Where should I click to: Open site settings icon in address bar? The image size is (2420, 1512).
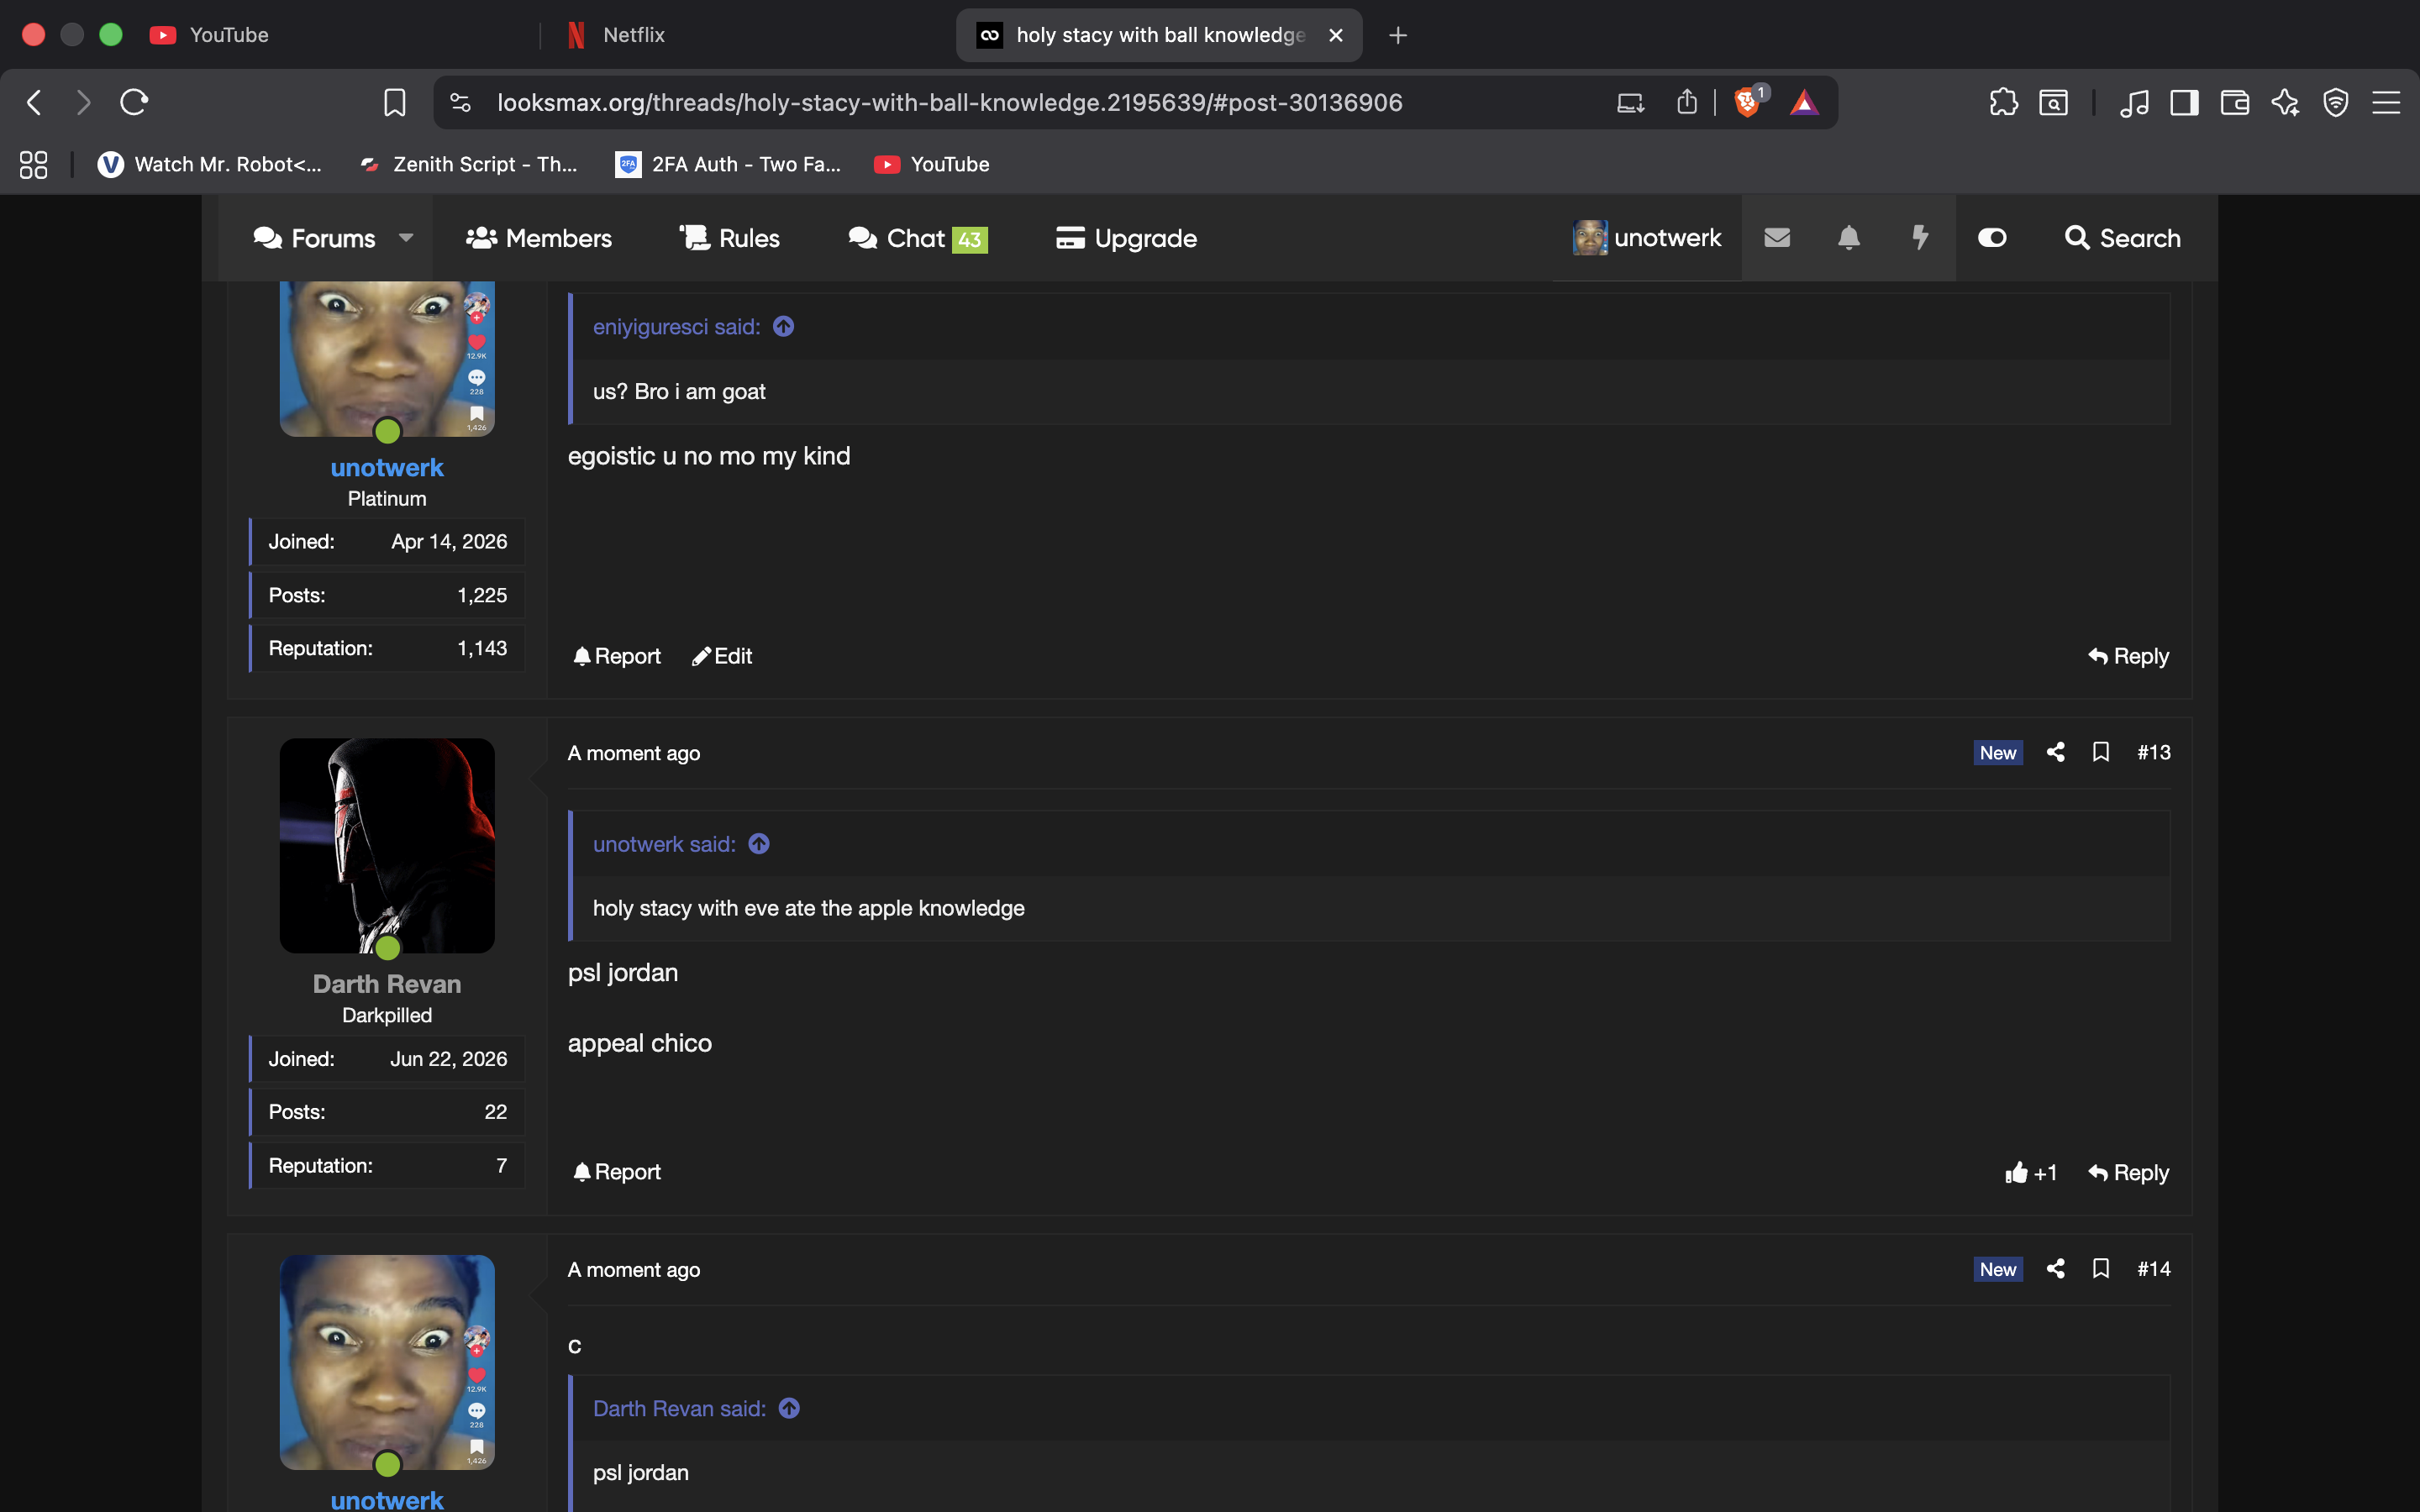click(x=460, y=102)
